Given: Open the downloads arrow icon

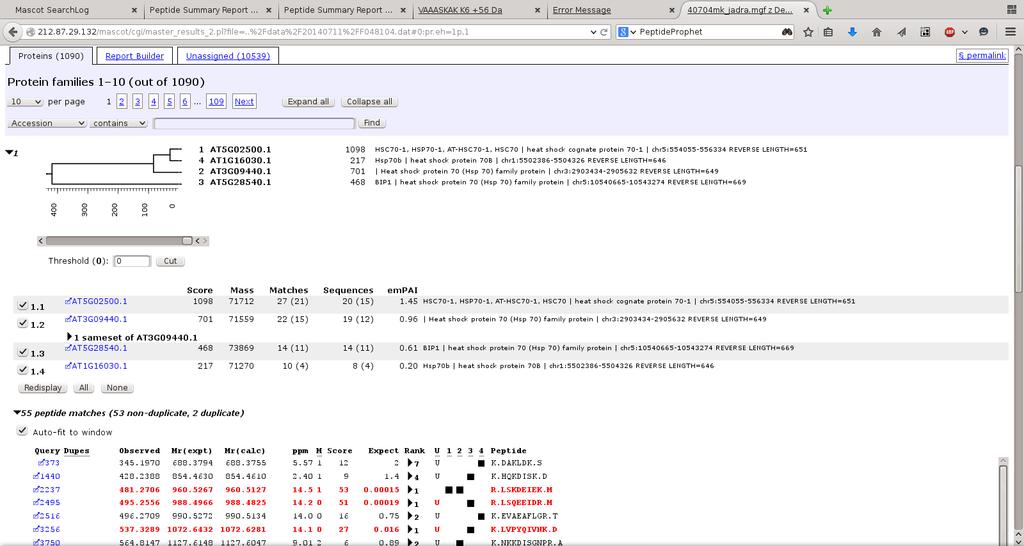Looking at the screenshot, I should click(x=852, y=32).
